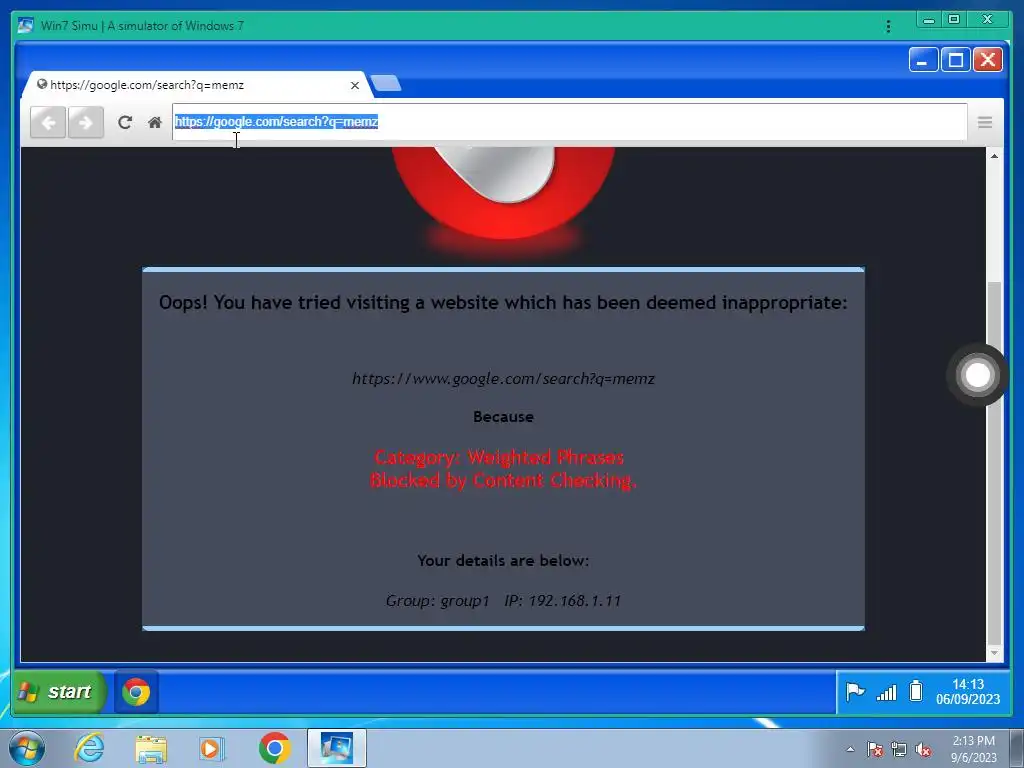Click the Chrome icon in simulated taskbar

point(136,692)
